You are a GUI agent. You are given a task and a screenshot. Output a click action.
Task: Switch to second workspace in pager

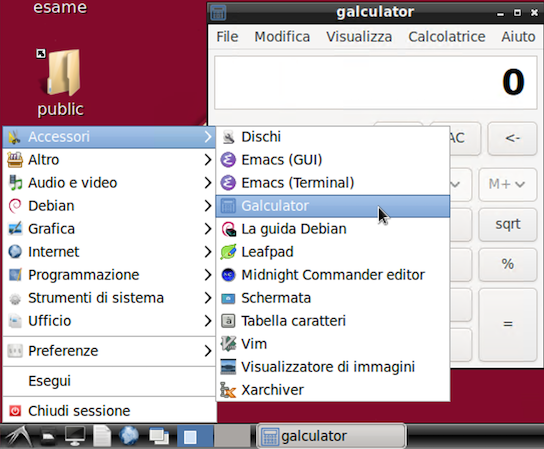(x=232, y=436)
